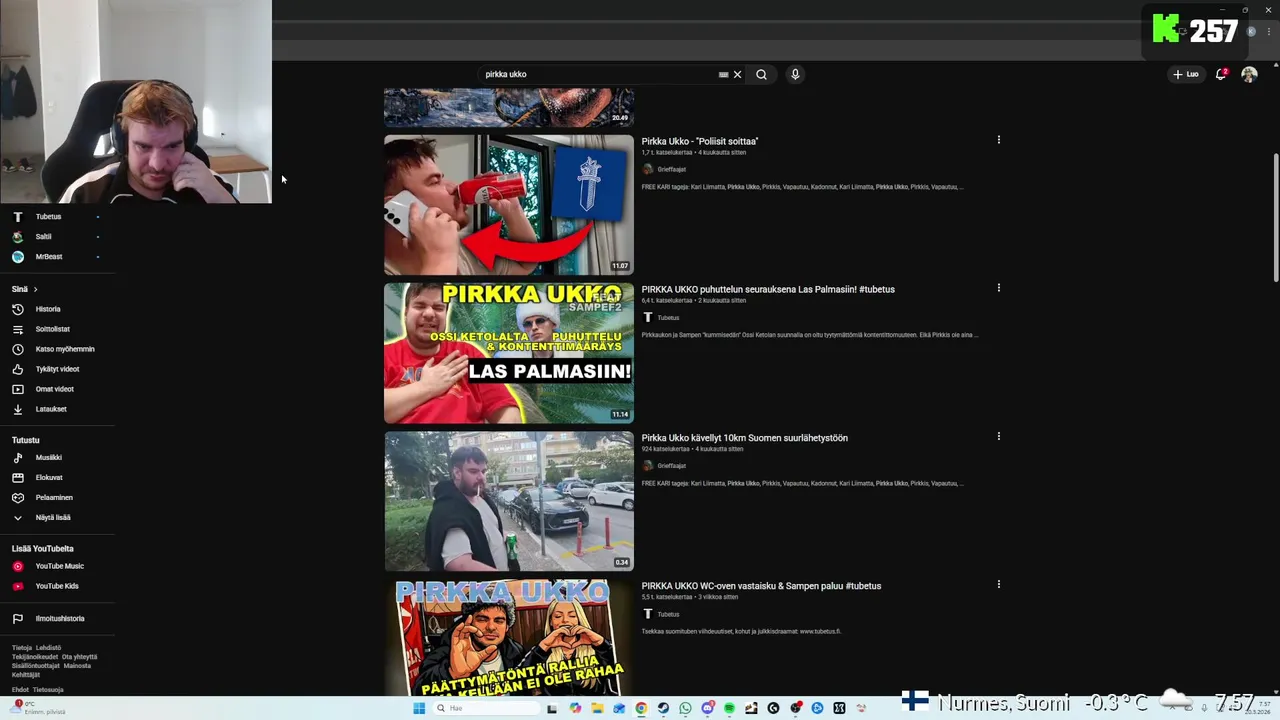Open Pelaaminen gaming category

tap(54, 497)
